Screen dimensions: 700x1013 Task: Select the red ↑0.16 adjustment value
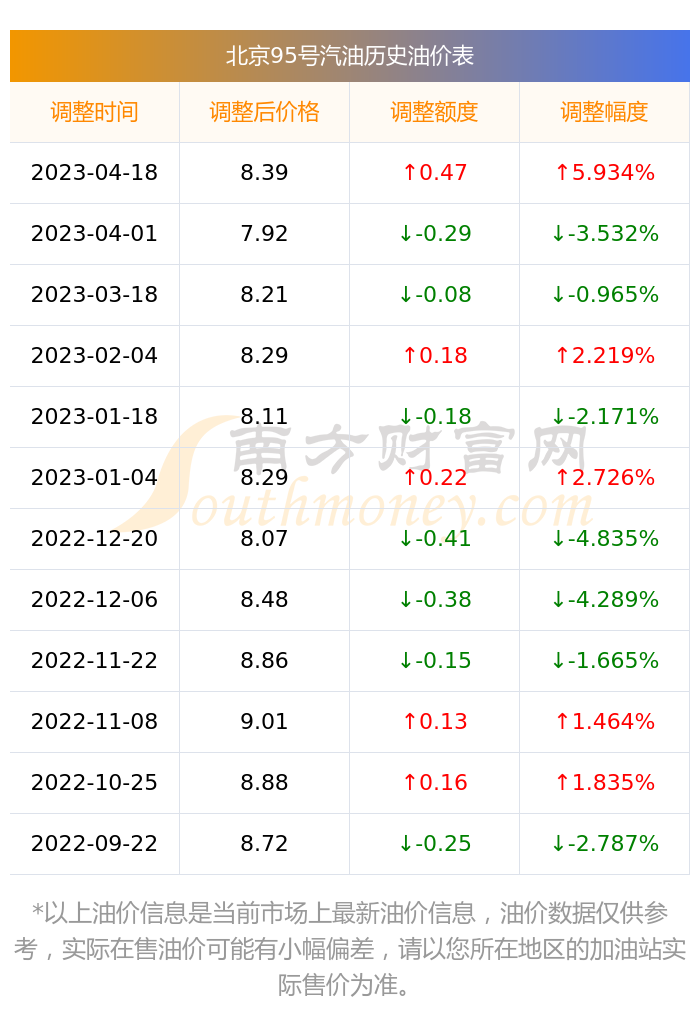[x=434, y=782]
